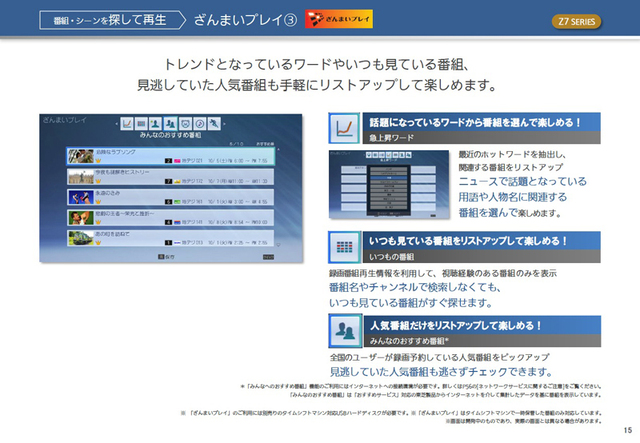Click crown icon in 永遠のきみ row
The width and height of the screenshot is (640, 443).
pos(98,201)
